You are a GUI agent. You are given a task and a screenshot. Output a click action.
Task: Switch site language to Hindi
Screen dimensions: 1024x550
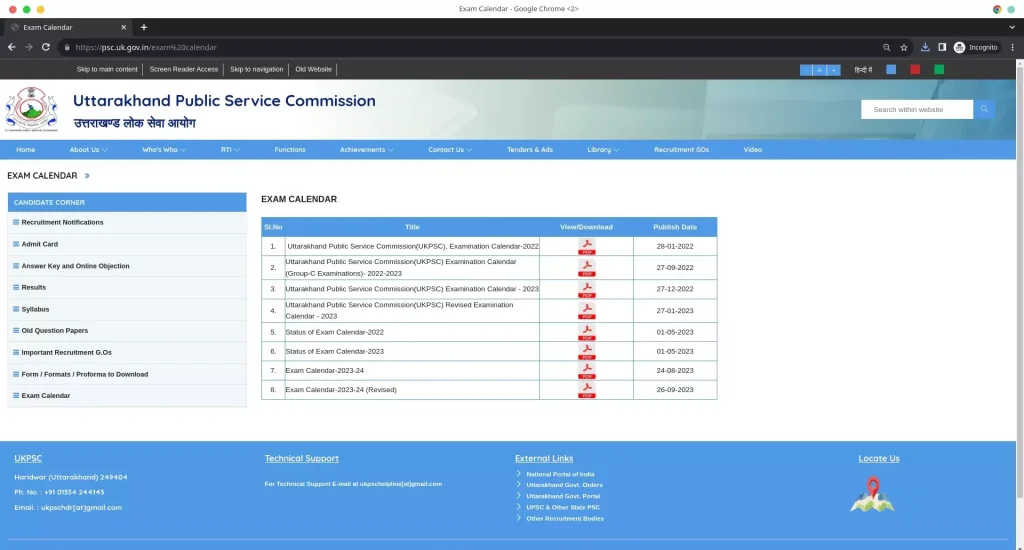pos(863,70)
